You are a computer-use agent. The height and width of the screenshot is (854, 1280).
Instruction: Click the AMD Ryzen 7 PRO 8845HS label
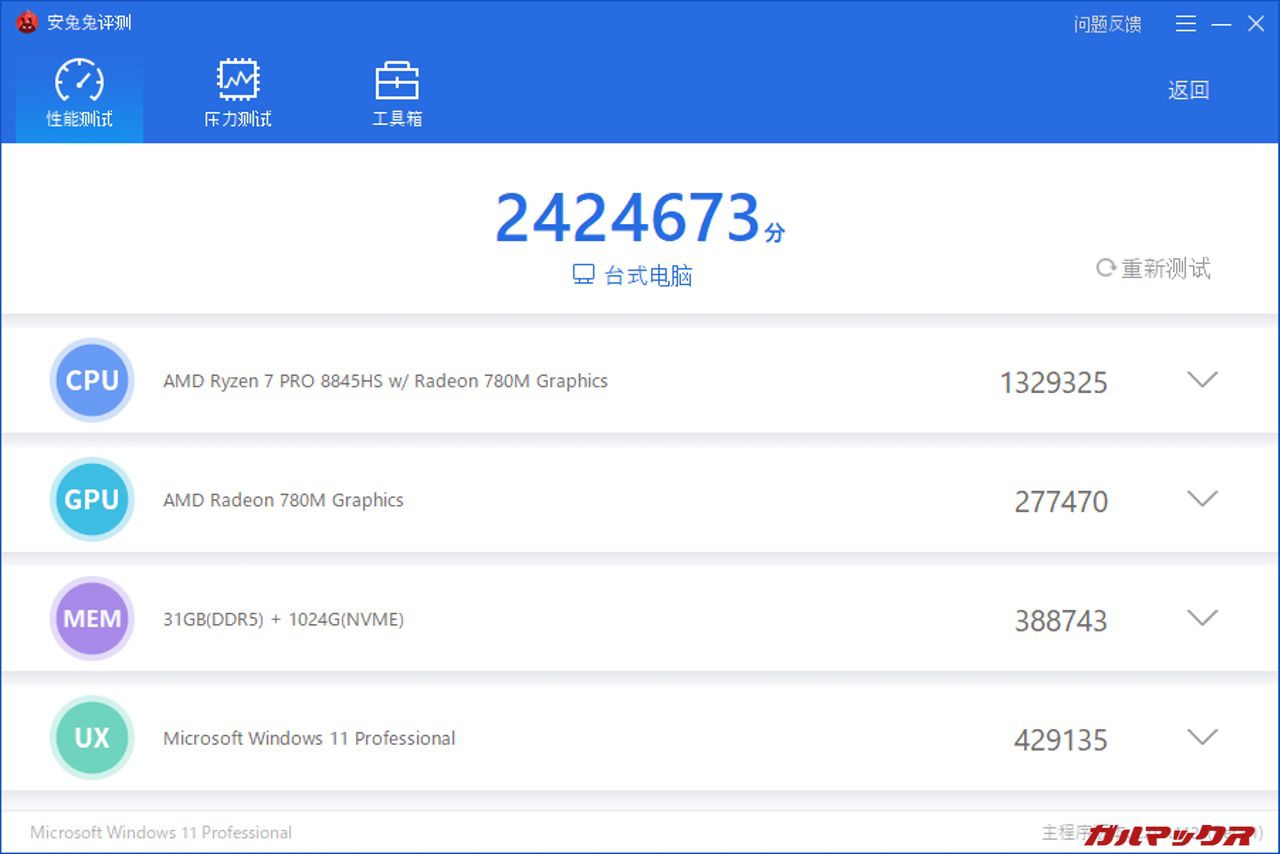point(385,381)
